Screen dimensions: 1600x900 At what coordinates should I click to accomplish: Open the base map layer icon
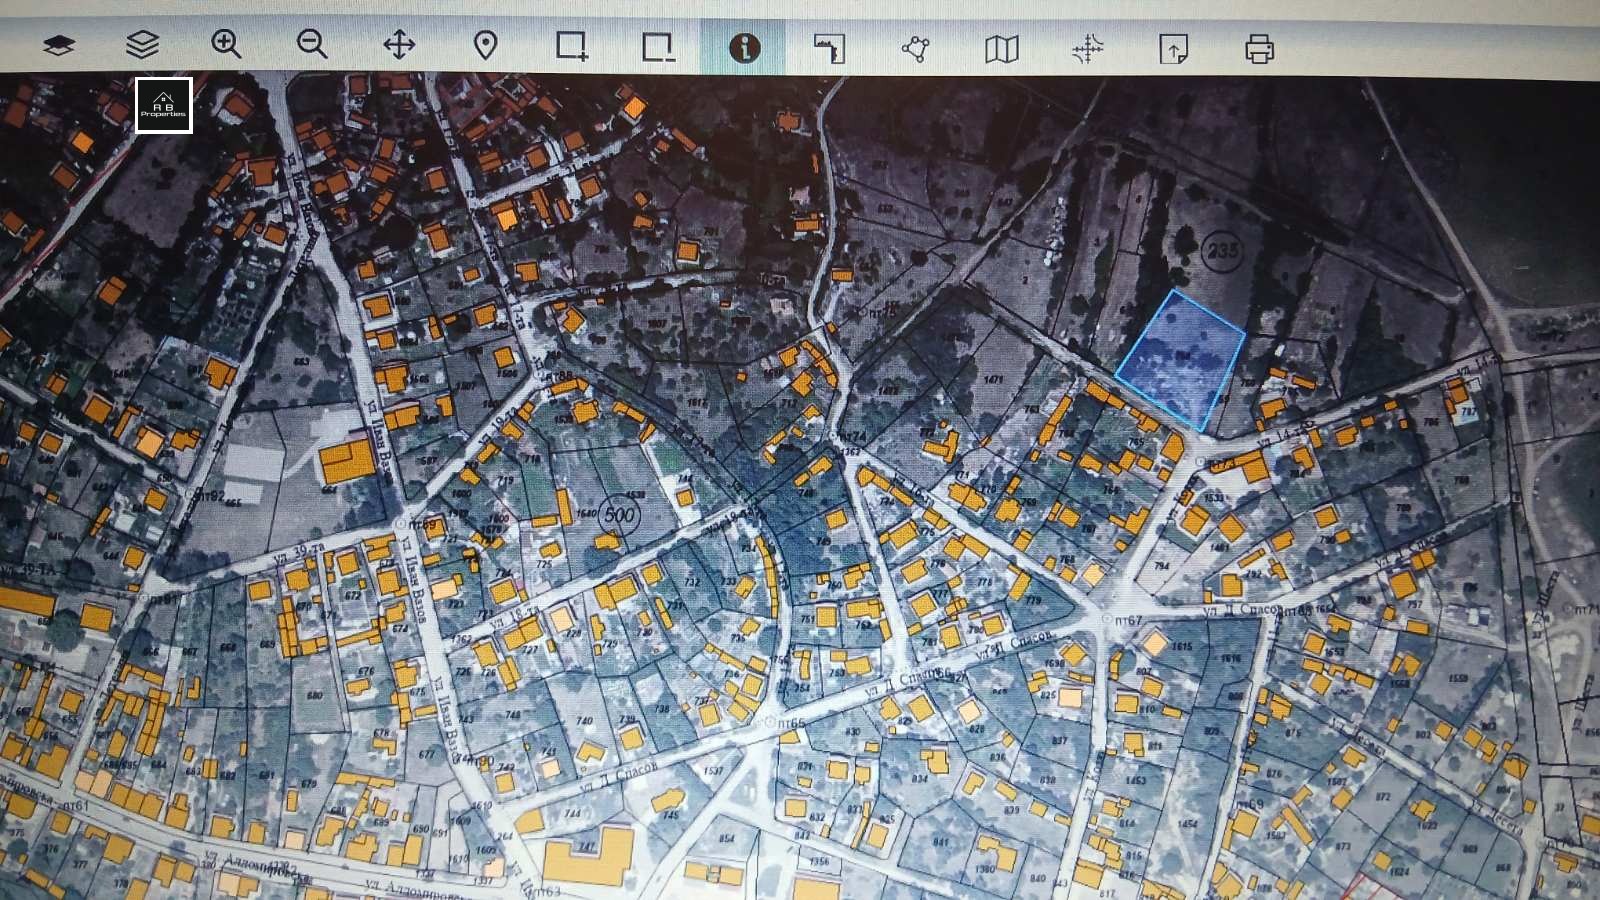tap(59, 46)
